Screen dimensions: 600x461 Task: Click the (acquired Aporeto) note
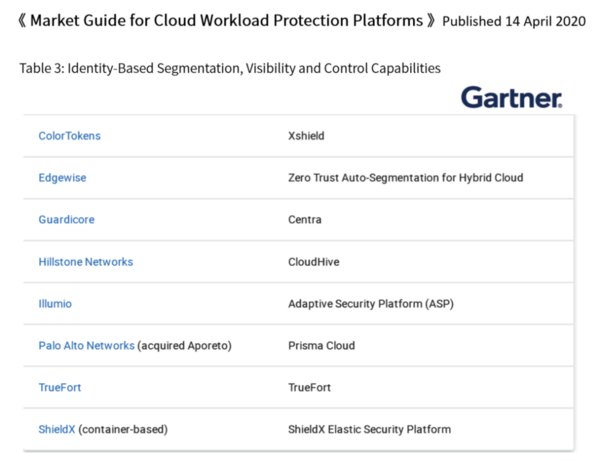point(184,345)
